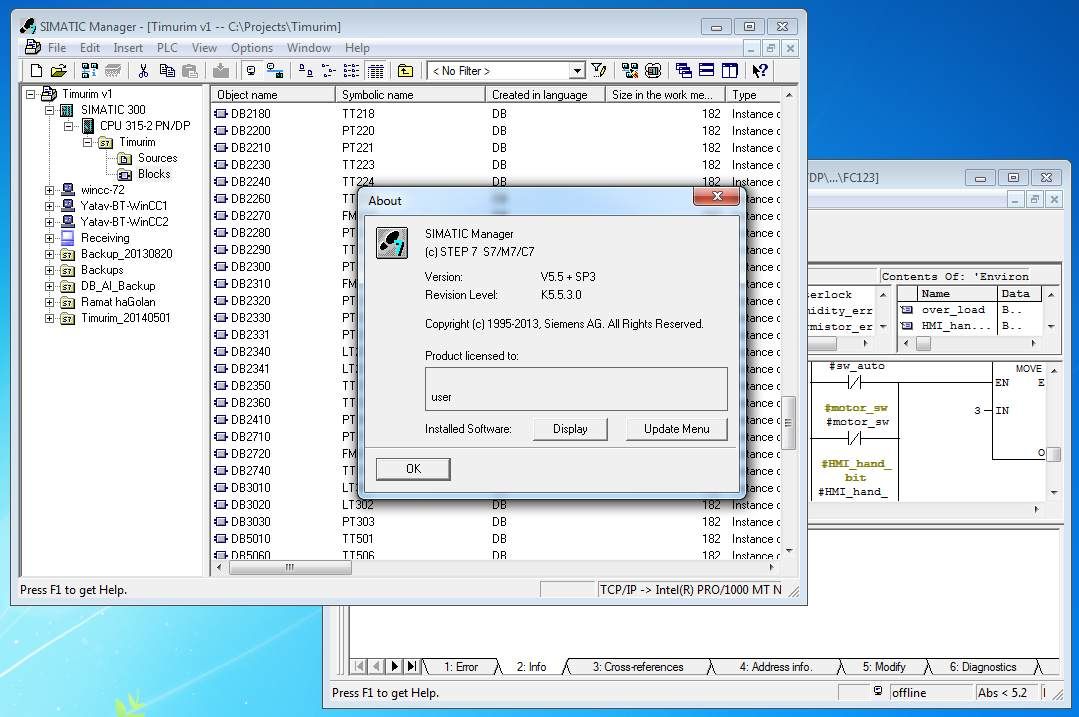Click the block list vertical scrollbar thumb
The height and width of the screenshot is (717, 1079).
(789, 422)
